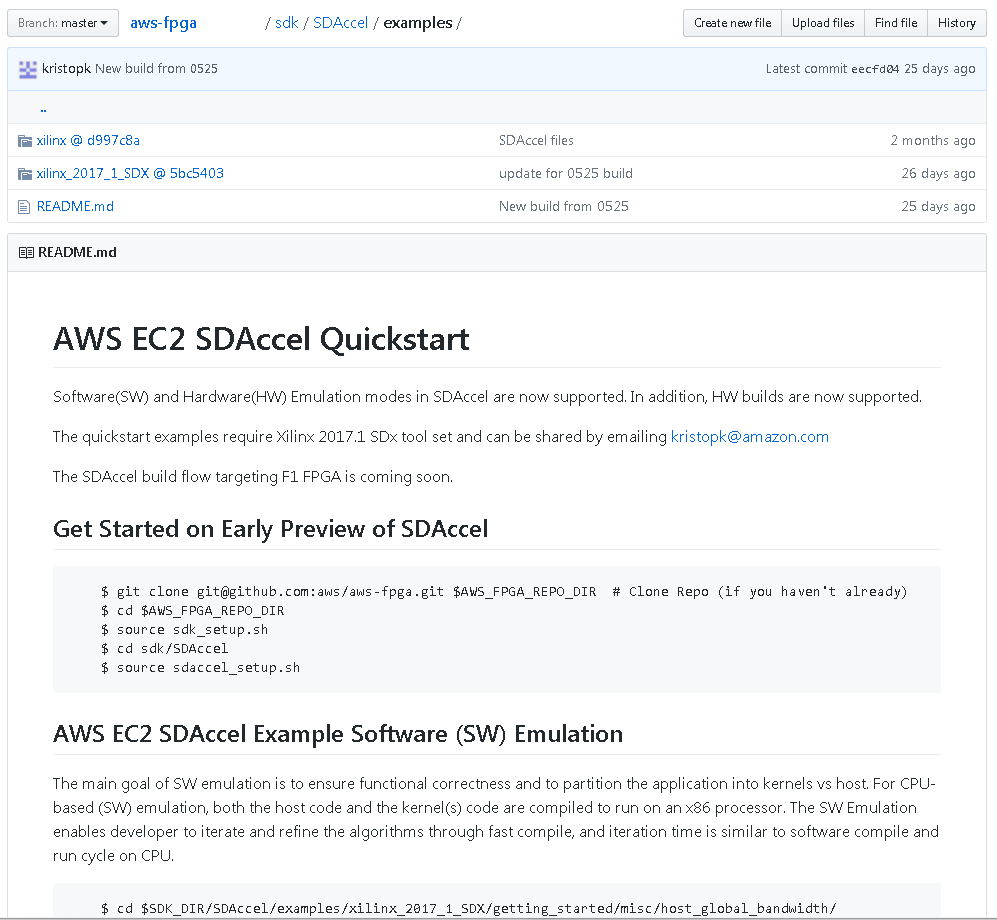Image resolution: width=997 pixels, height=920 pixels.
Task: Click the Upload files button
Action: click(x=823, y=23)
